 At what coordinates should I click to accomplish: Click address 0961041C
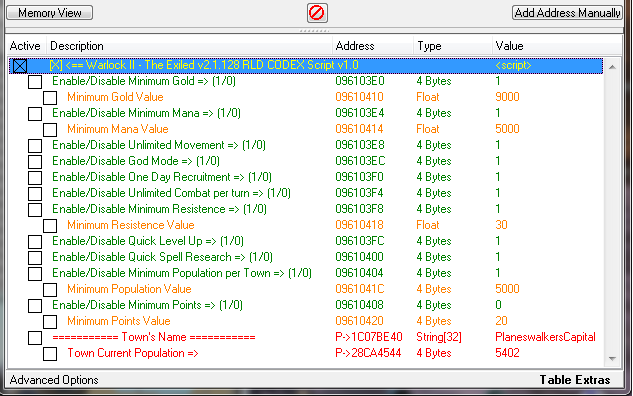tap(360, 289)
